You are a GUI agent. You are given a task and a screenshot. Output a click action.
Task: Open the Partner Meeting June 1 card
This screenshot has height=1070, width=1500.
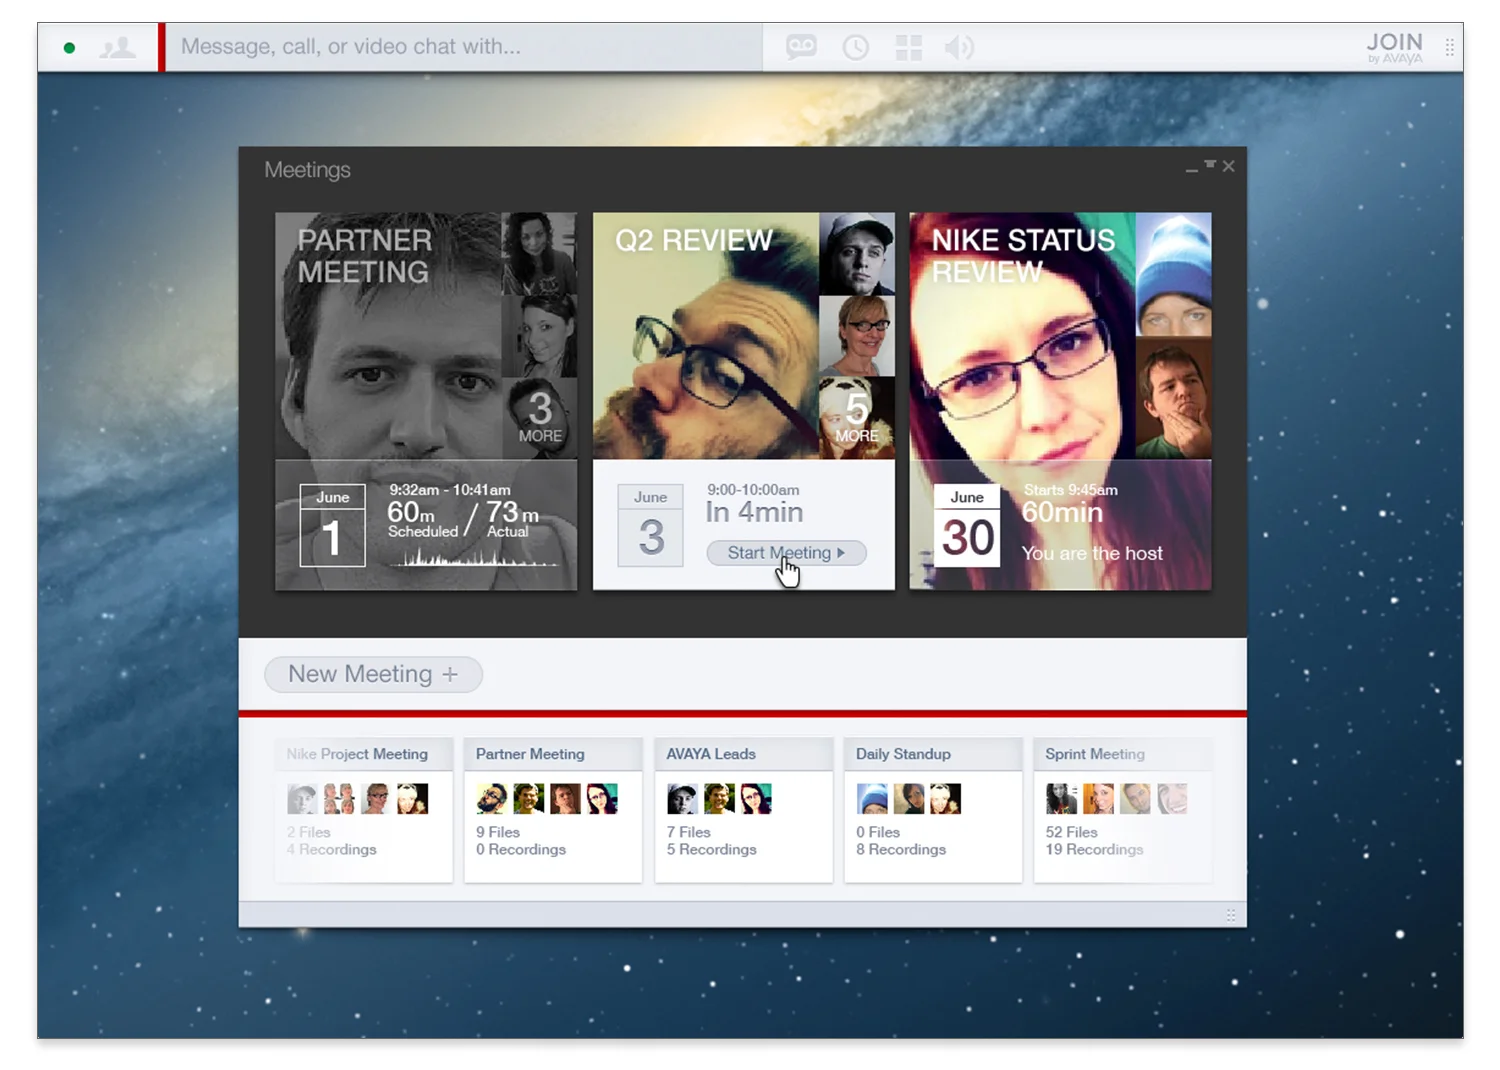[x=426, y=401]
